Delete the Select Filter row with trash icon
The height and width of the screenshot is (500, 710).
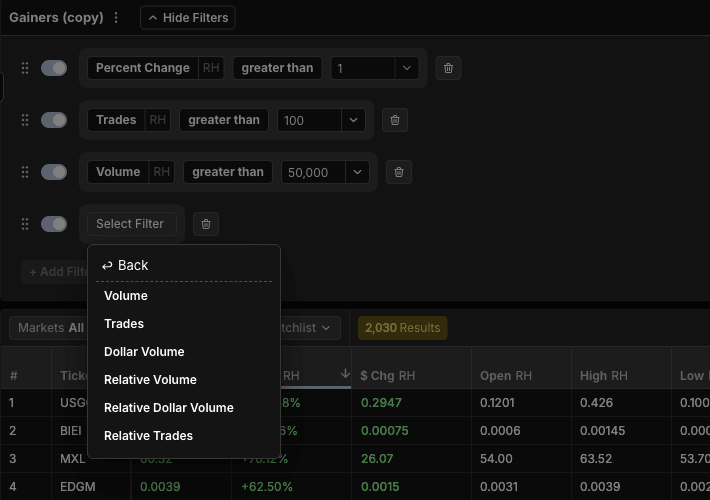click(x=206, y=224)
